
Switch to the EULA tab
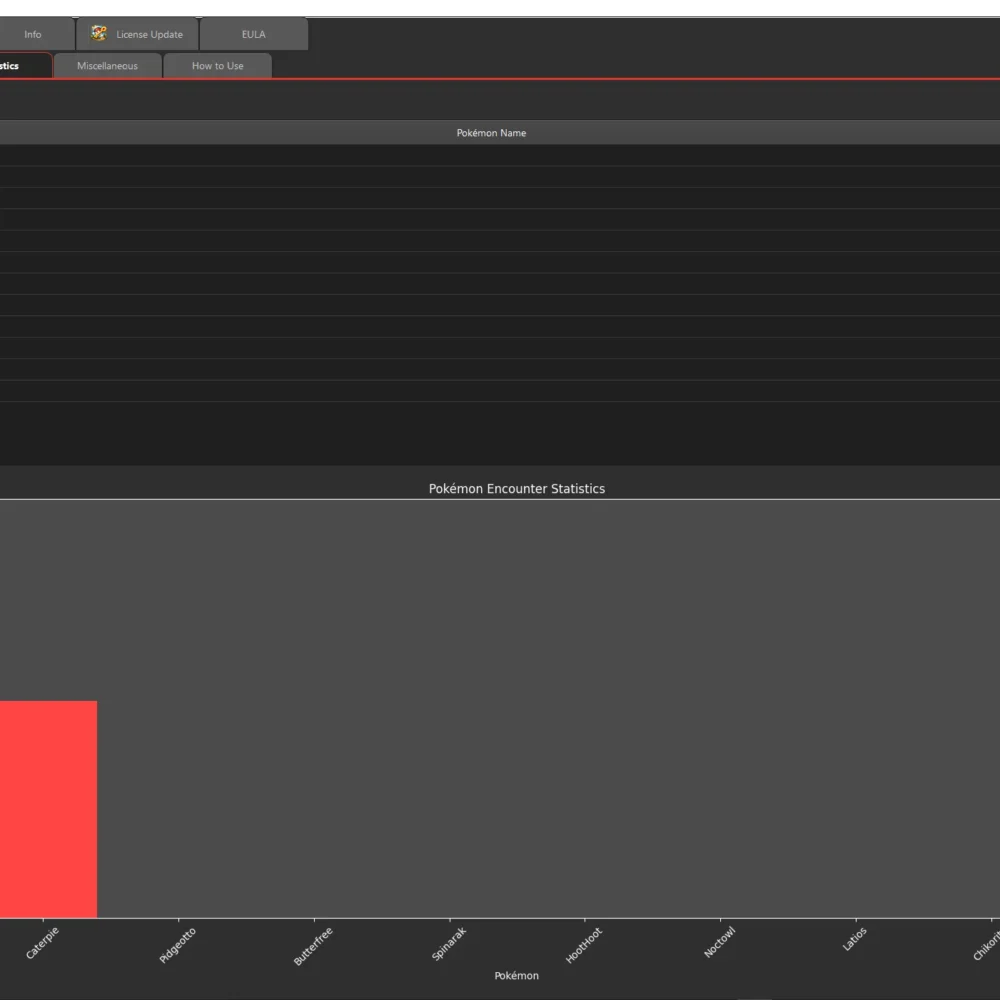[x=254, y=34]
